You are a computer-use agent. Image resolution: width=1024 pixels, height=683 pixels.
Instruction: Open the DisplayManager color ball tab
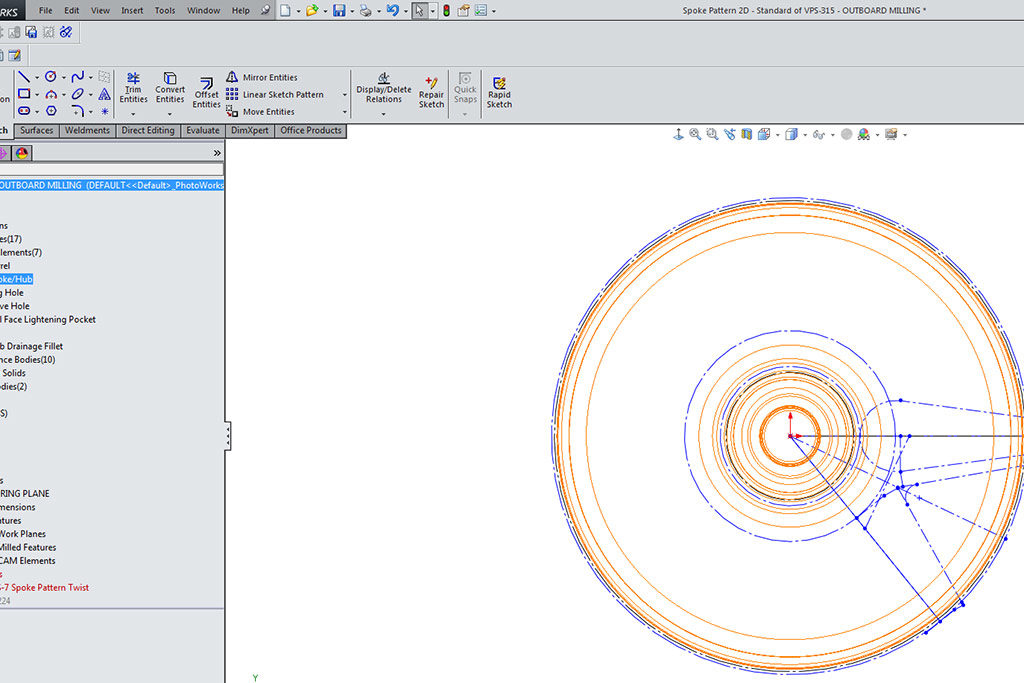pyautogui.click(x=22, y=153)
